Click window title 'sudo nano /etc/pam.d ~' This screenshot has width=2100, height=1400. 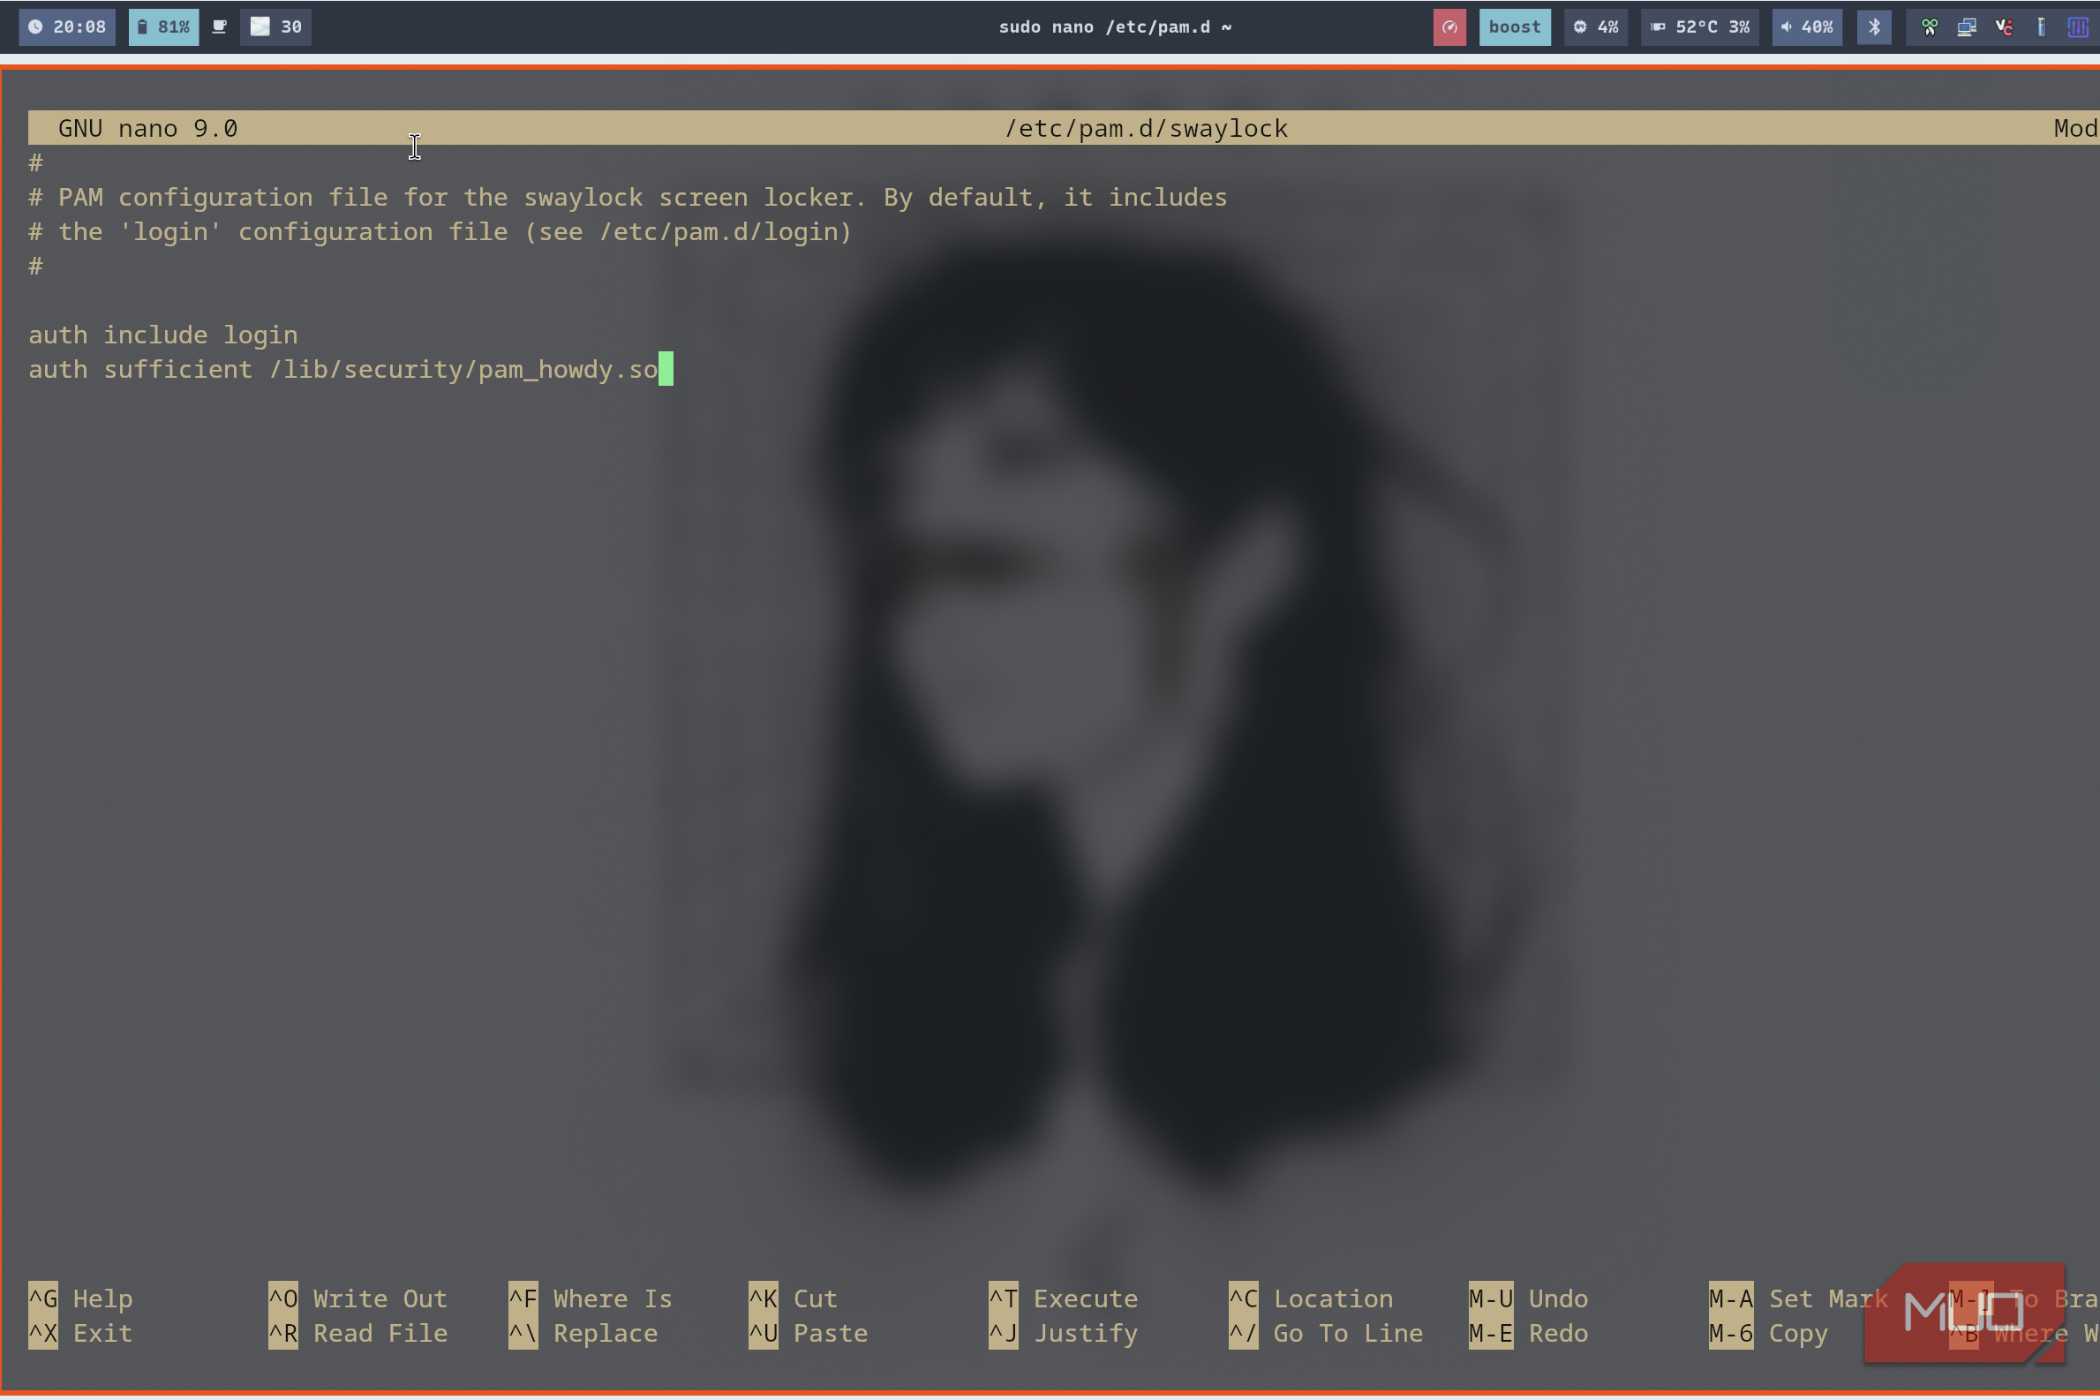1115,27
